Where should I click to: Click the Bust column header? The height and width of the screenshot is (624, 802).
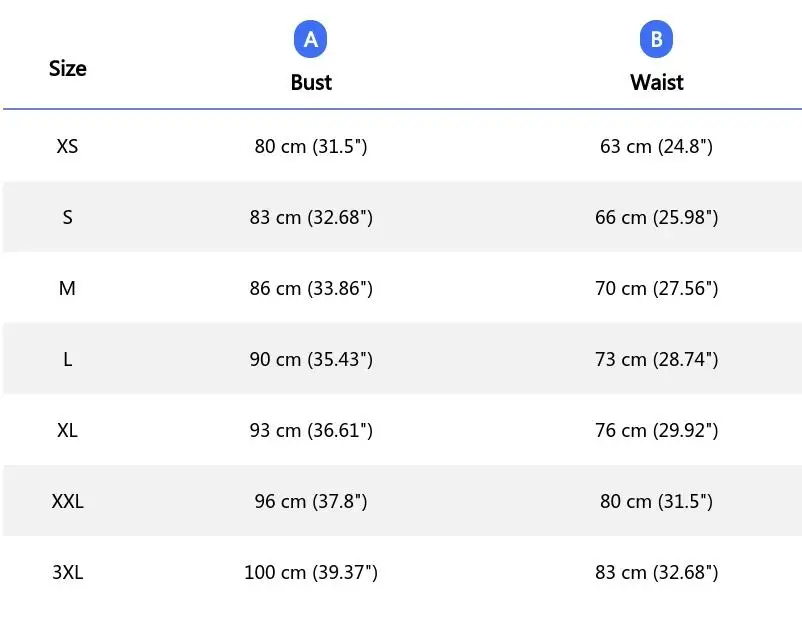coord(311,82)
